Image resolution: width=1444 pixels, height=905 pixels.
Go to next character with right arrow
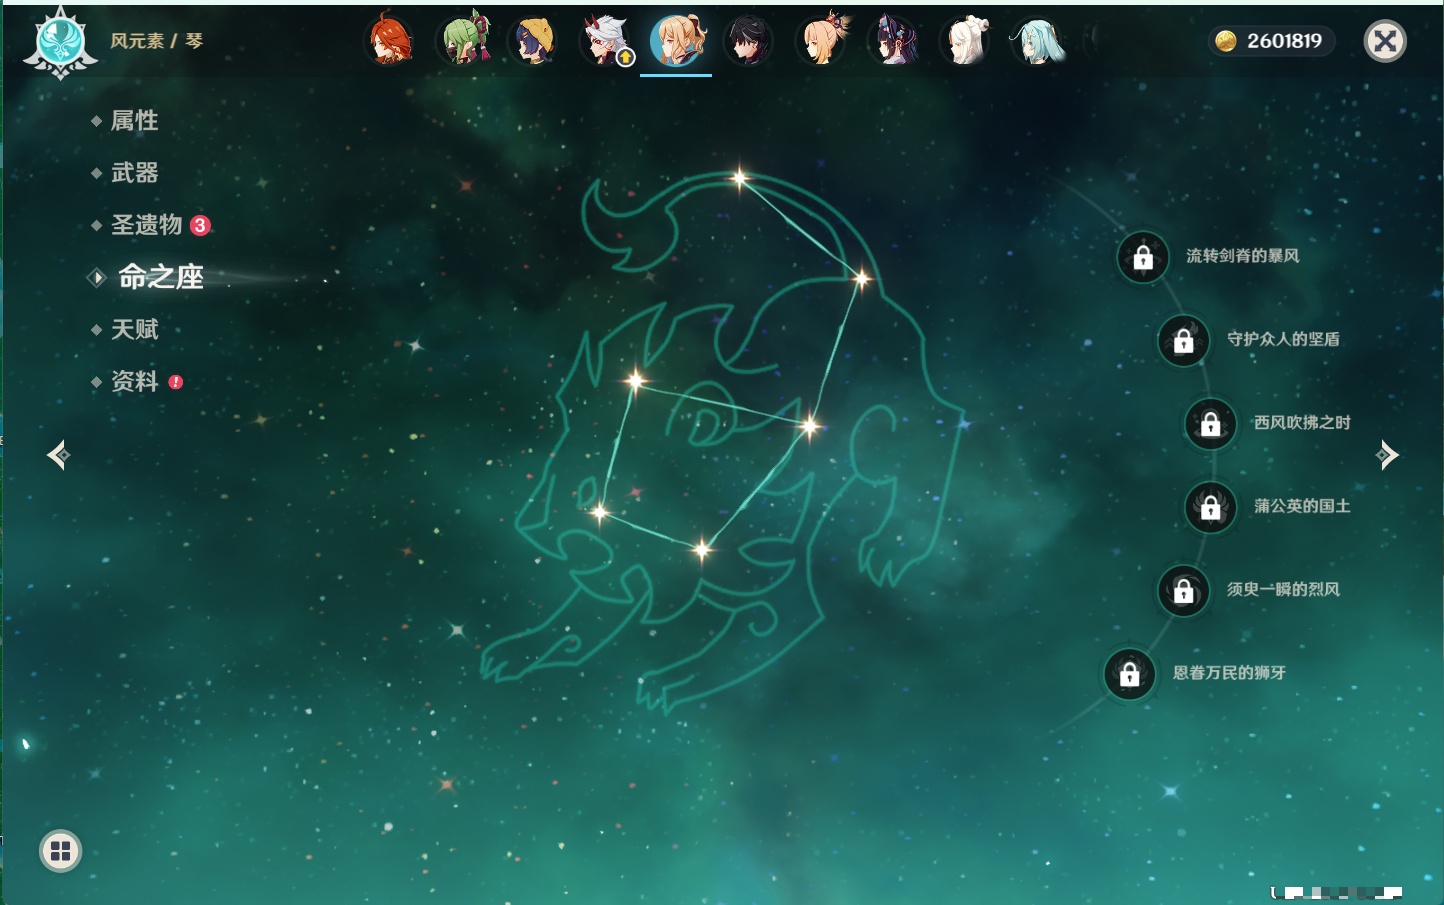click(x=1387, y=455)
